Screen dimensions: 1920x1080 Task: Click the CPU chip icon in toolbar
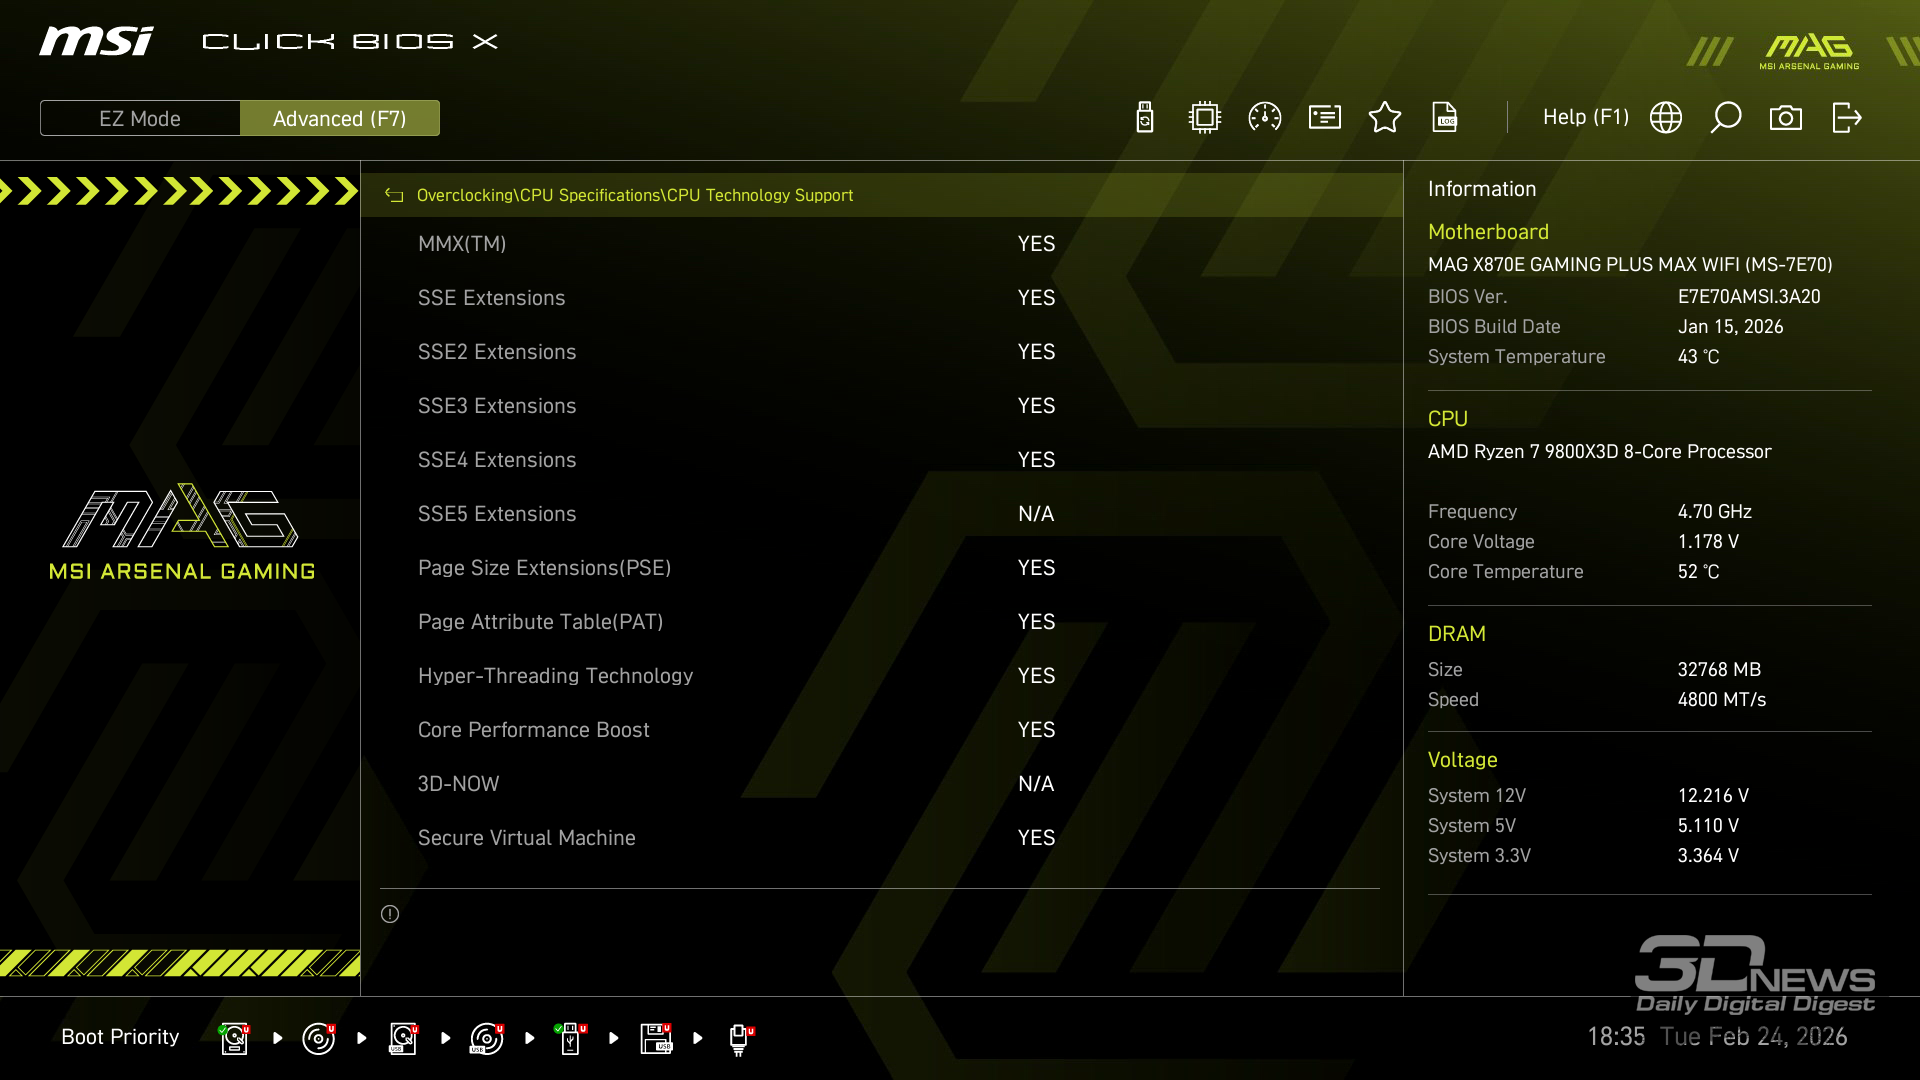point(1205,118)
